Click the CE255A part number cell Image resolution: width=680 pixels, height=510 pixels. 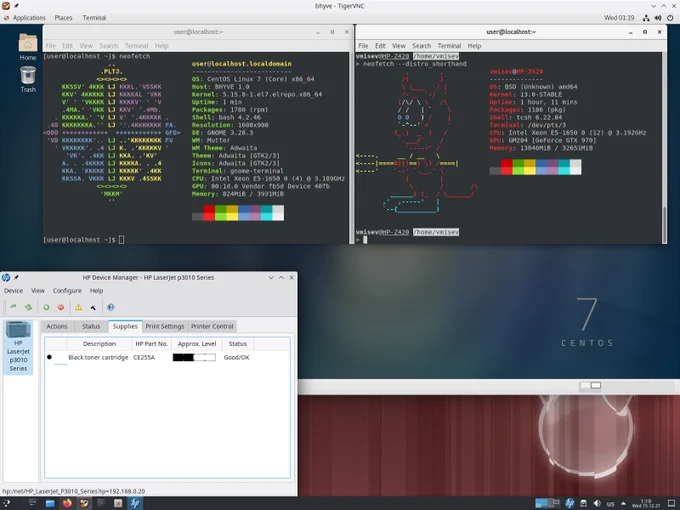tap(144, 357)
